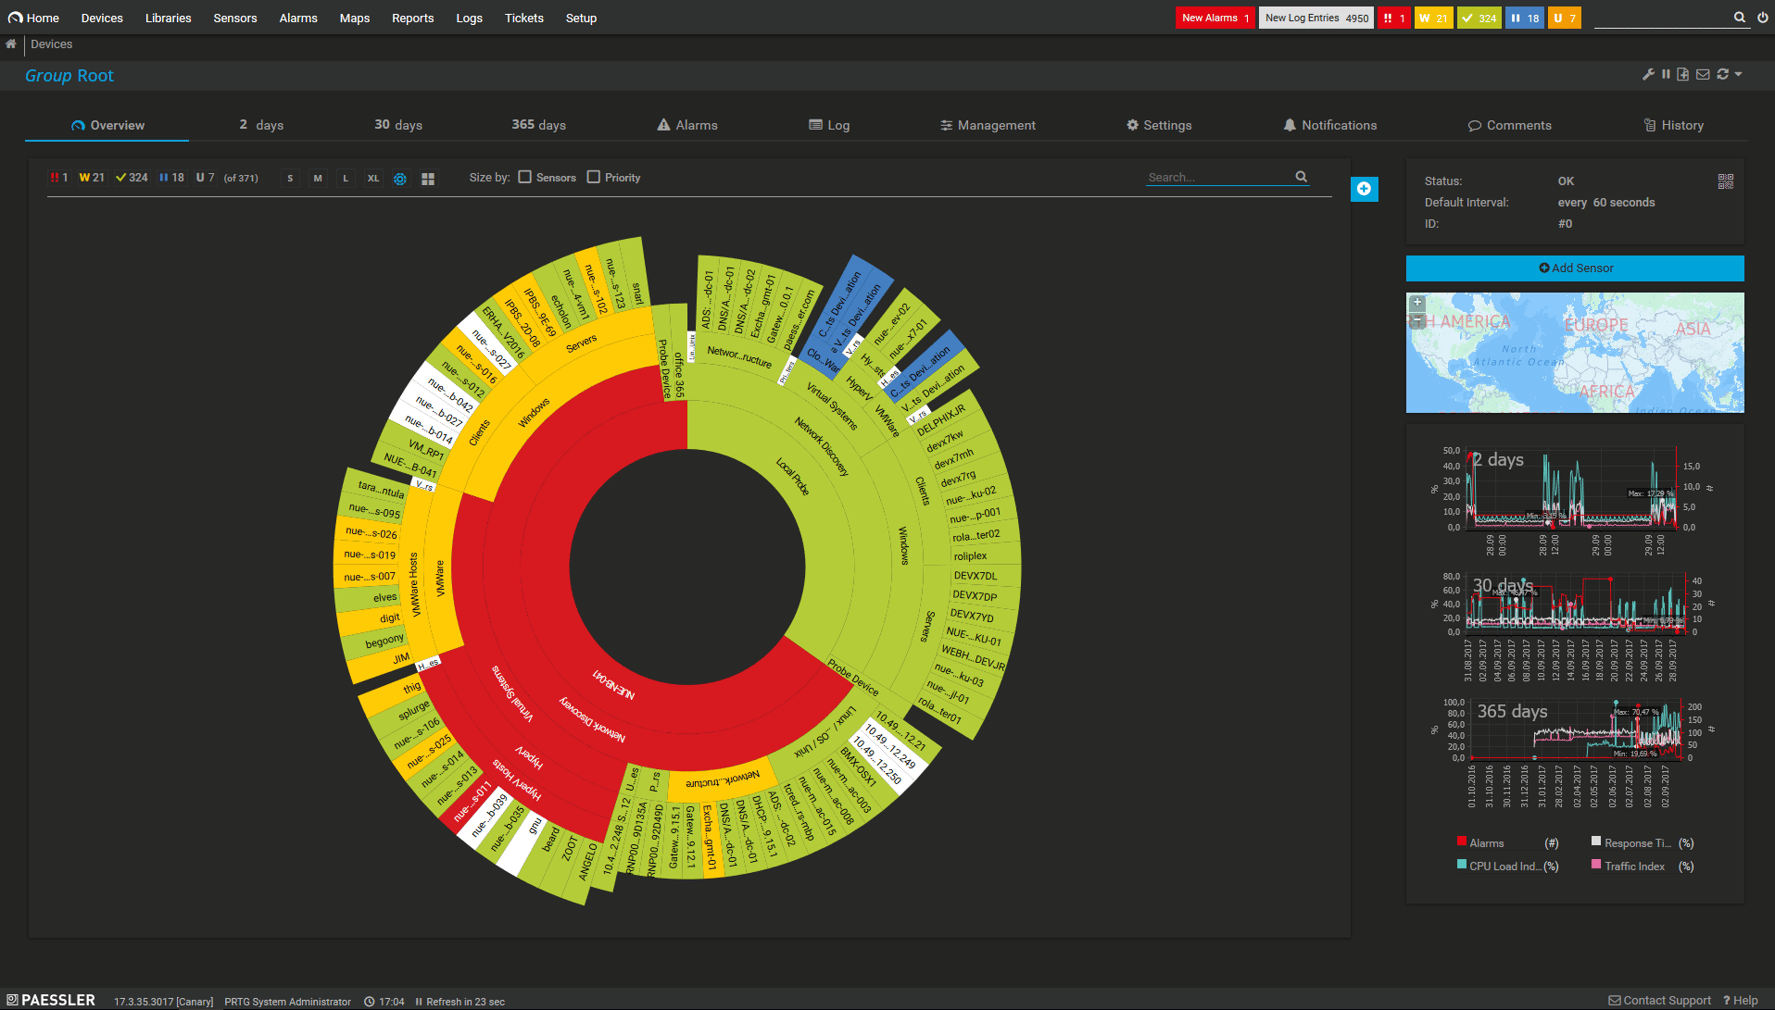Refresh Group Root with the refresh icon
Viewport: 1775px width, 1010px height.
[x=1723, y=73]
